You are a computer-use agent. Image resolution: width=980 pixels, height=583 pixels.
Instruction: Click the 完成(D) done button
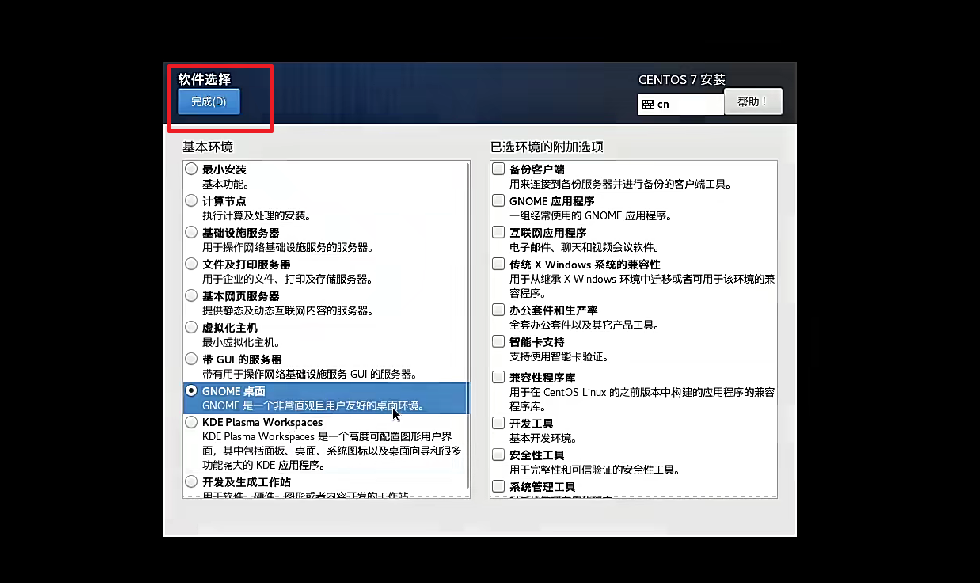pos(209,102)
